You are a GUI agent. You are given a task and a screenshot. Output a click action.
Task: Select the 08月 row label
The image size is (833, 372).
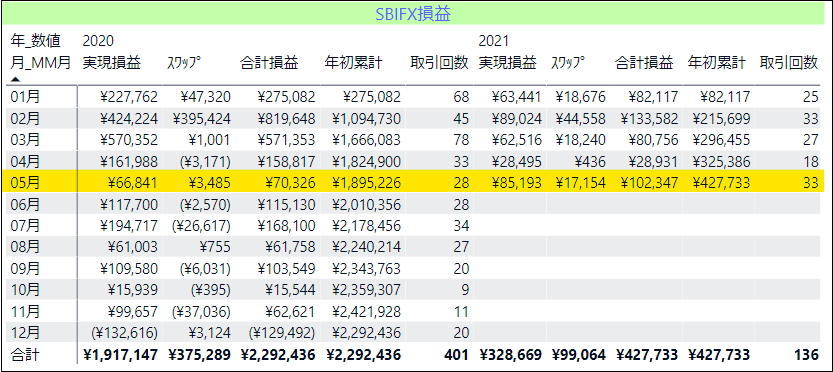click(x=26, y=247)
